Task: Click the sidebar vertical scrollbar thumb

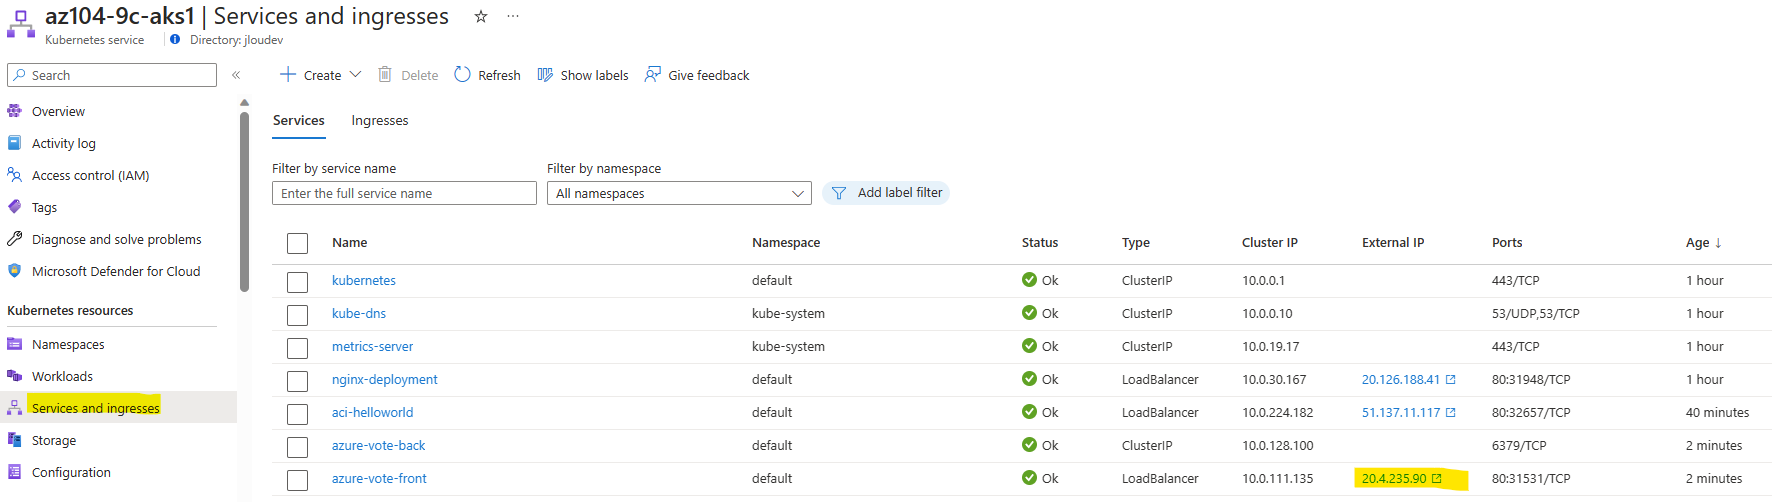Action: (x=244, y=200)
